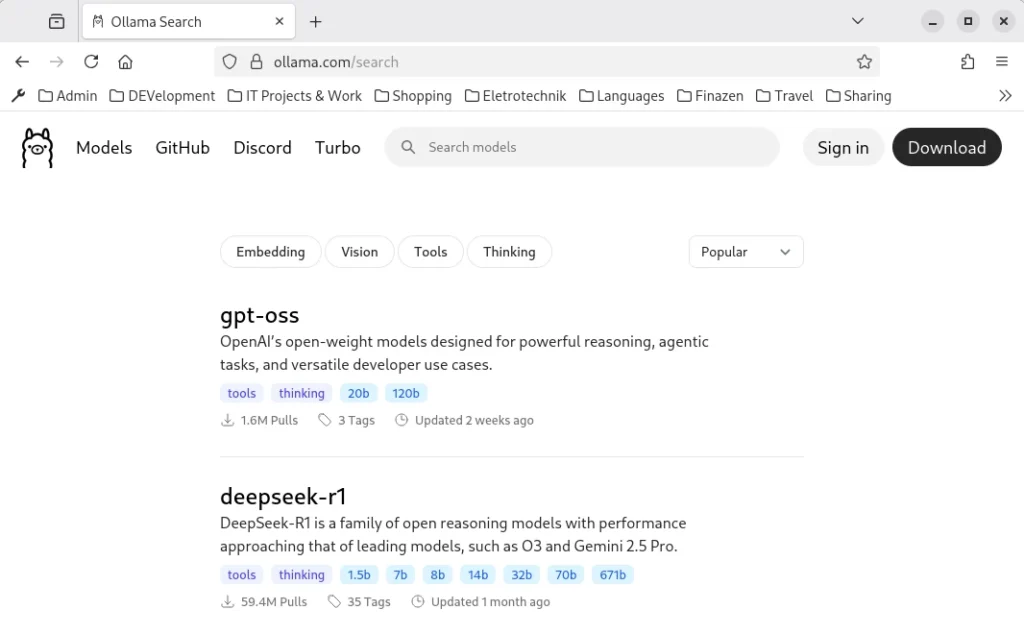The image size is (1024, 634).
Task: Click the tools tag under gpt-oss
Action: pyautogui.click(x=242, y=393)
